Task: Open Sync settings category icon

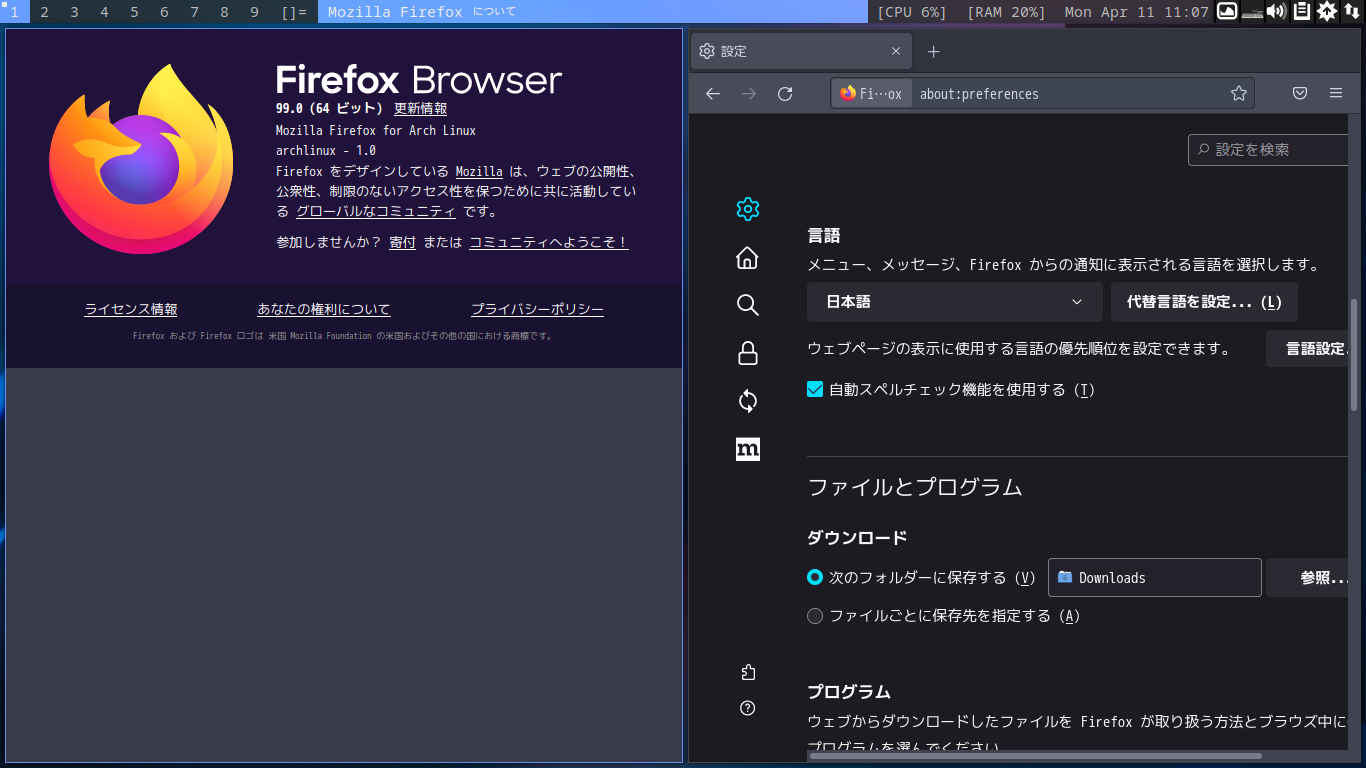Action: tap(747, 401)
